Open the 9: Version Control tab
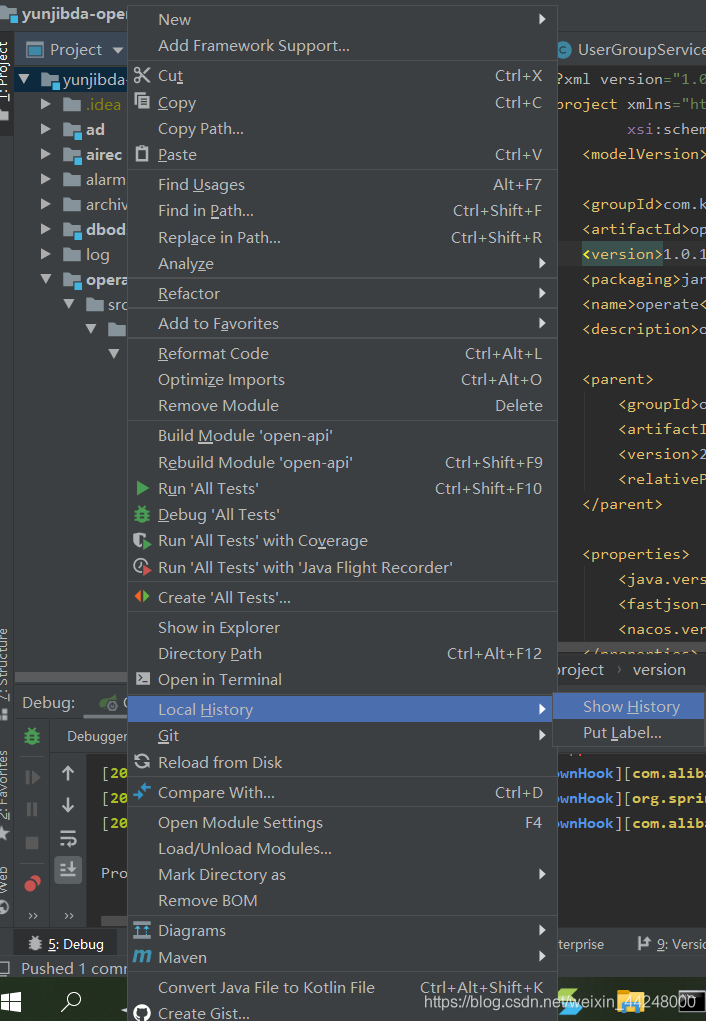706x1021 pixels. click(x=671, y=944)
